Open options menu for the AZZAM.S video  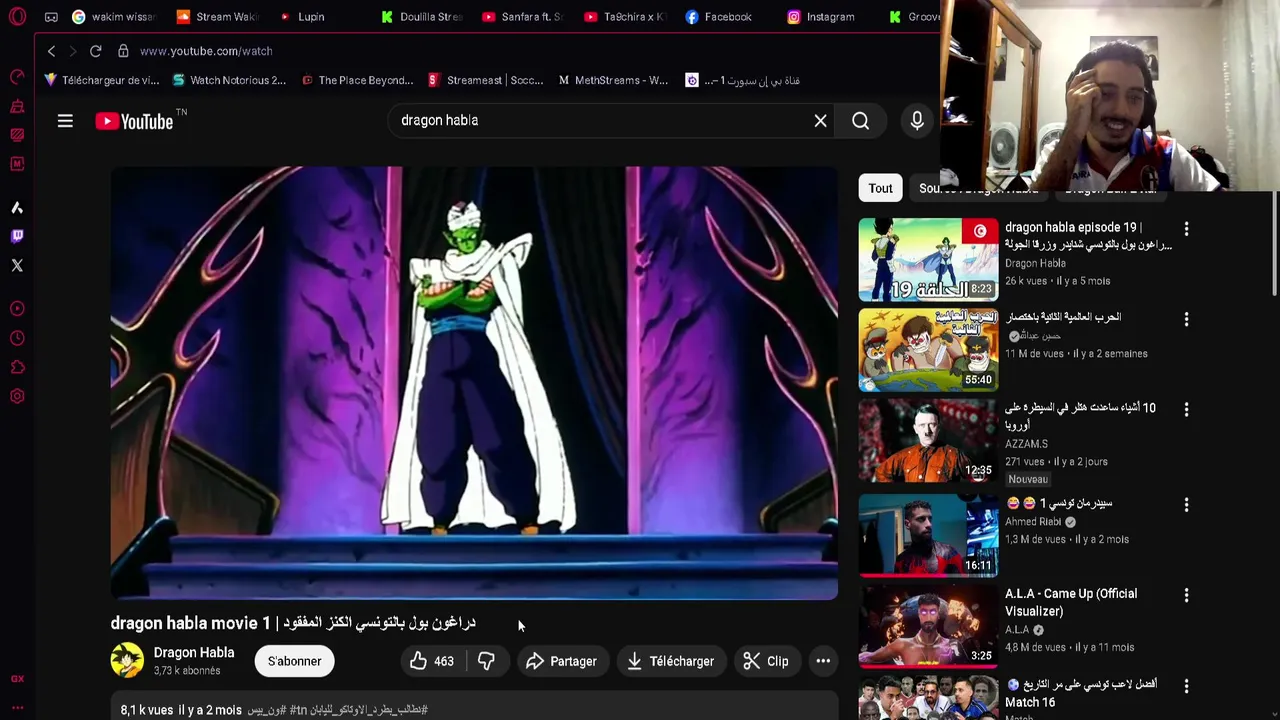pyautogui.click(x=1186, y=410)
